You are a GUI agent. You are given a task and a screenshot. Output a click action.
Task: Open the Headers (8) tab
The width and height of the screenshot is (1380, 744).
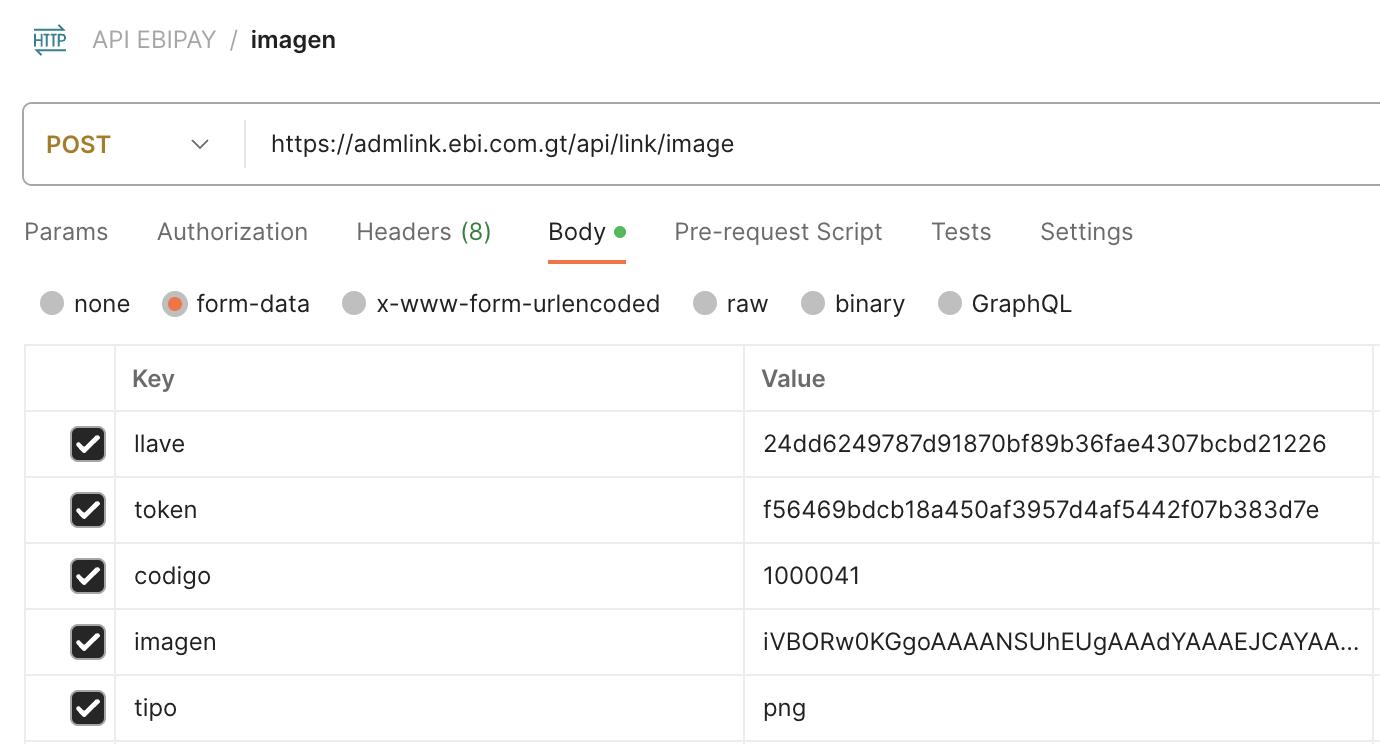click(423, 232)
